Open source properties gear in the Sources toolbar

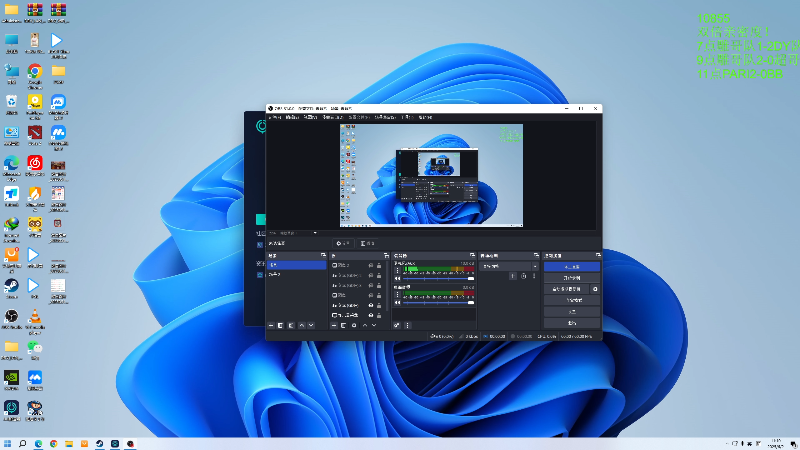pos(354,326)
